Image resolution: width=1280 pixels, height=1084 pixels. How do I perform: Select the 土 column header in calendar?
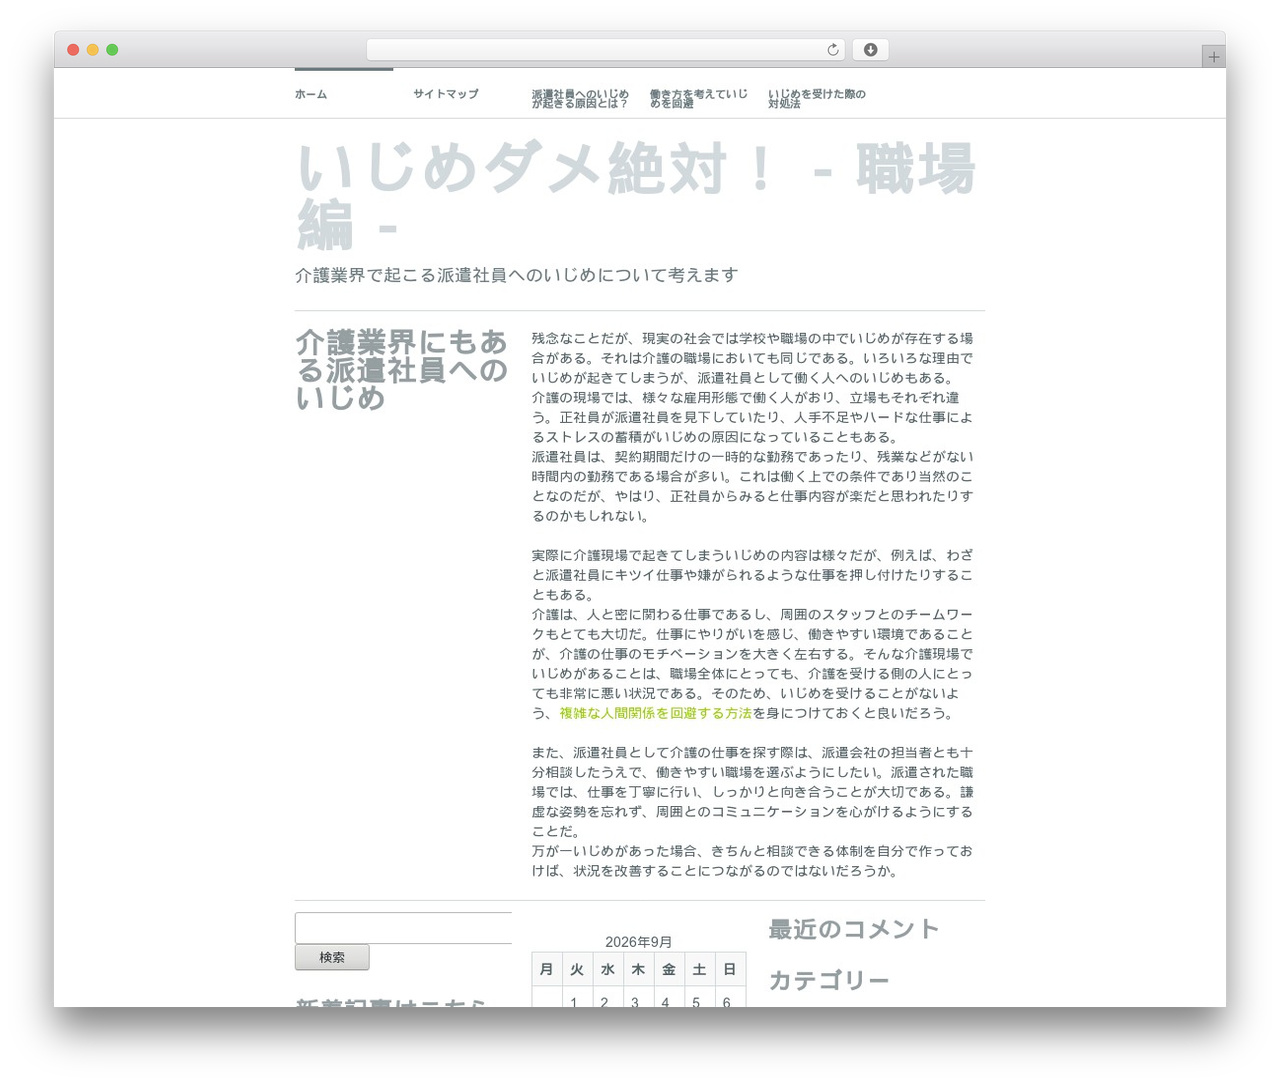pyautogui.click(x=699, y=969)
